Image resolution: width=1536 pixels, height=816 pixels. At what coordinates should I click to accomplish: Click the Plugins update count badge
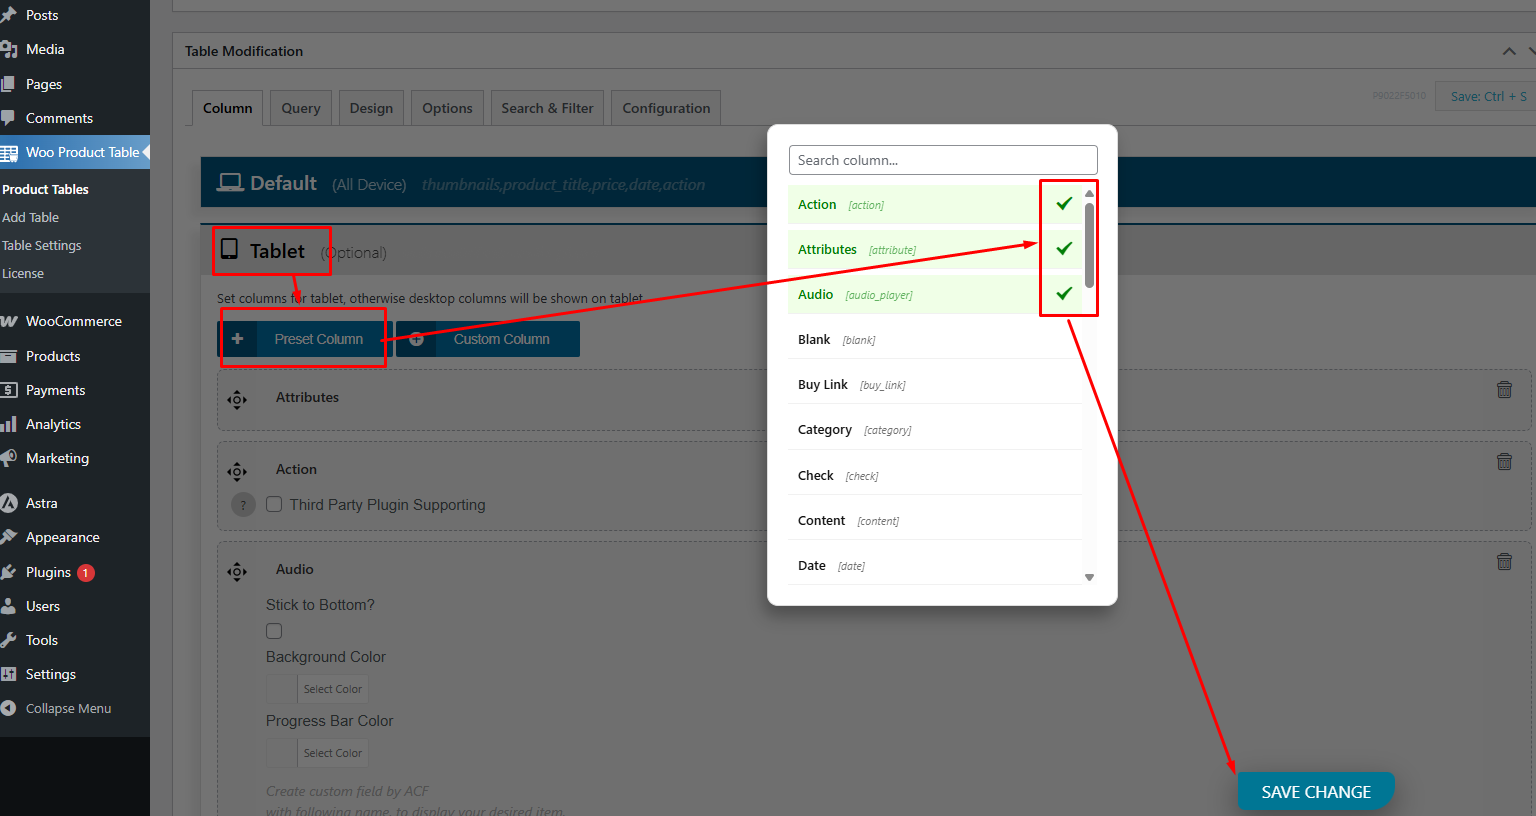[86, 573]
